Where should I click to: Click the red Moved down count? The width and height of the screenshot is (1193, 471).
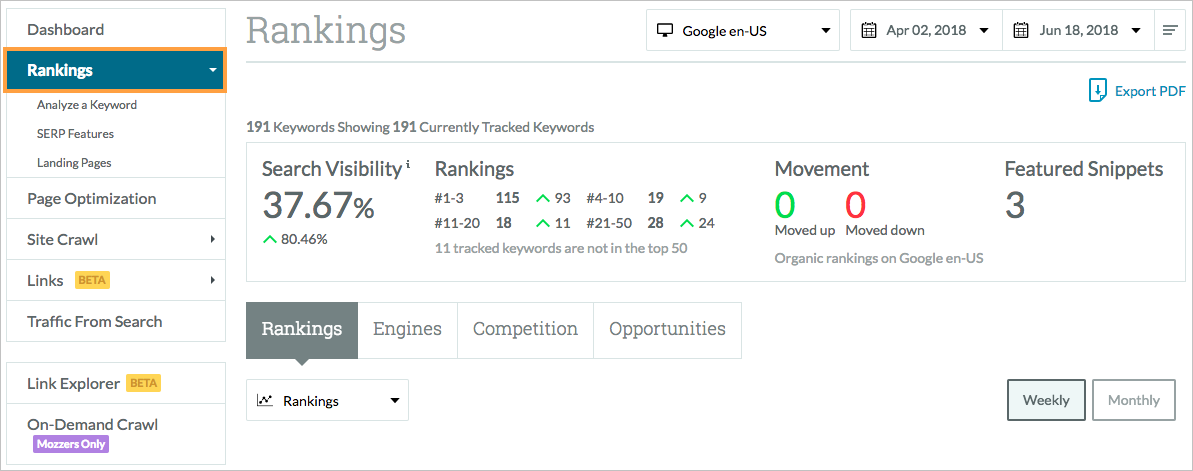856,205
